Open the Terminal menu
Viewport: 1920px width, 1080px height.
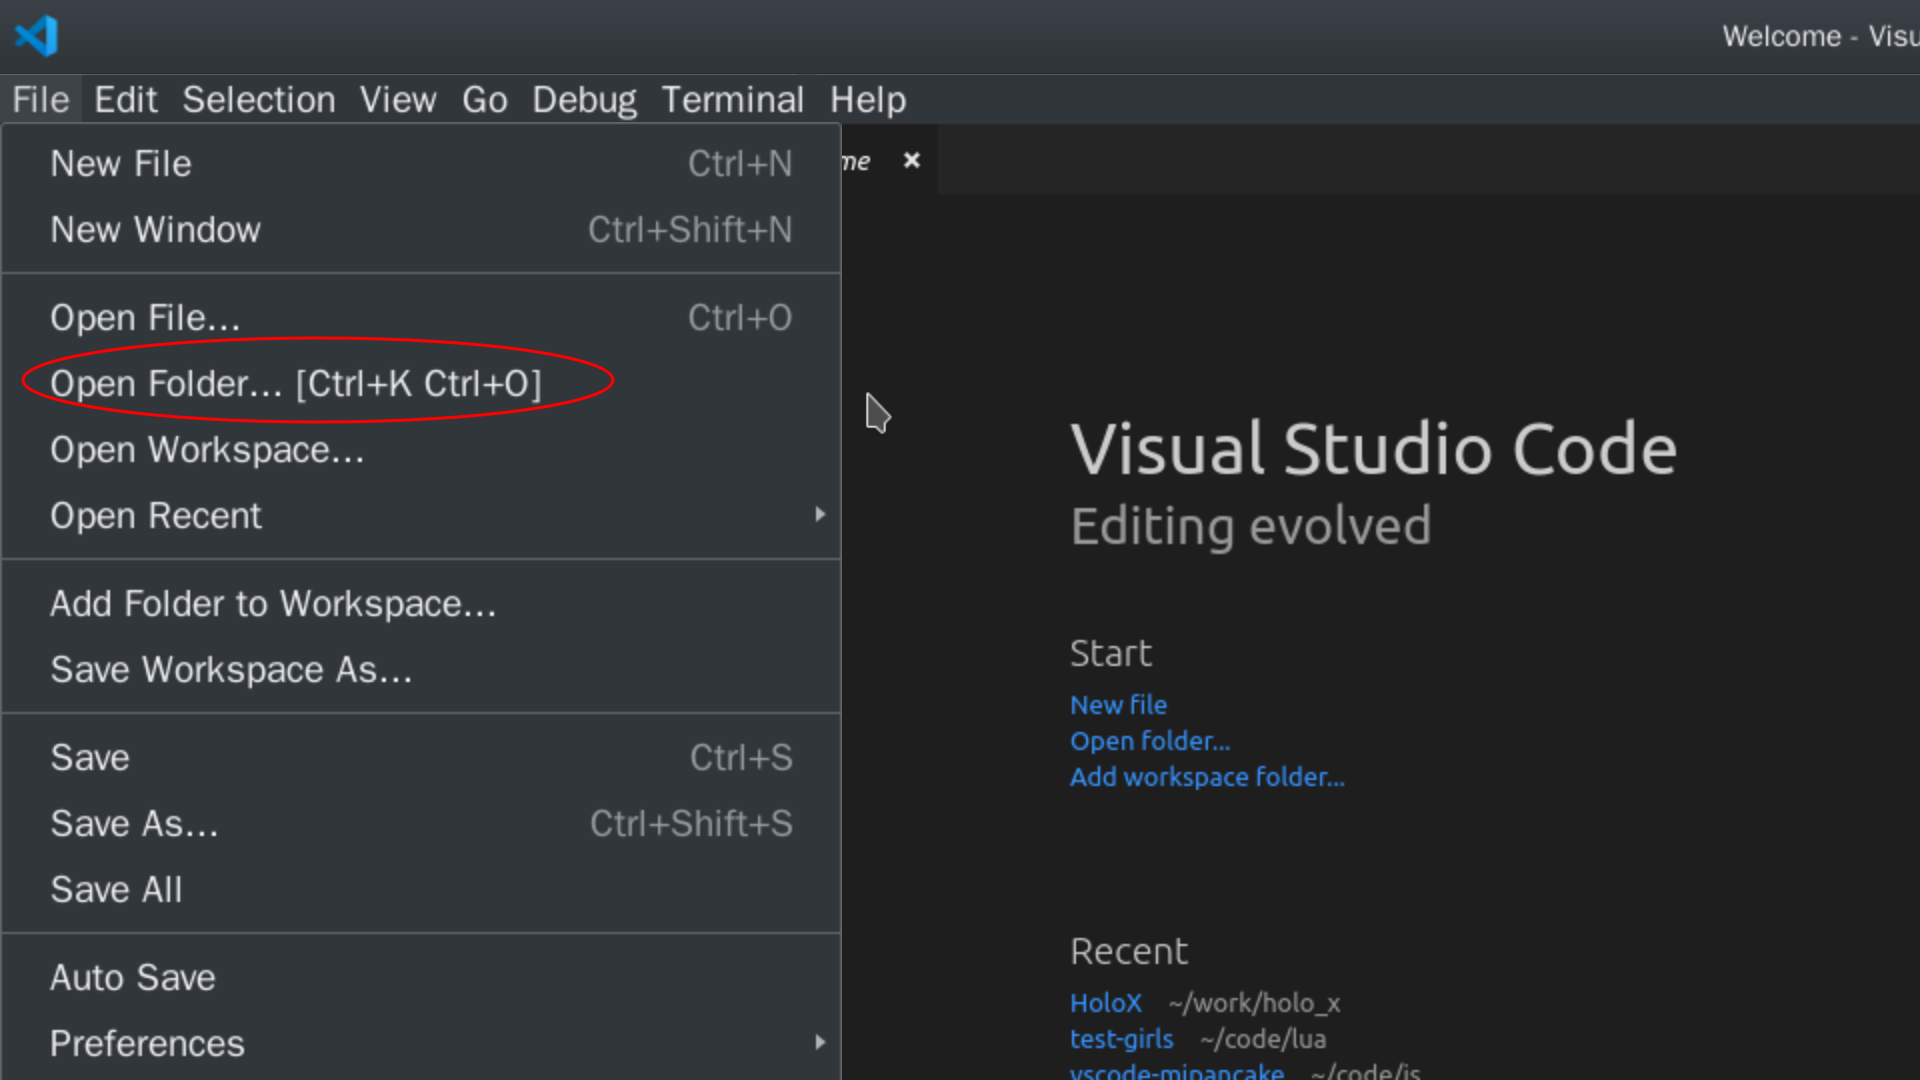pos(733,100)
